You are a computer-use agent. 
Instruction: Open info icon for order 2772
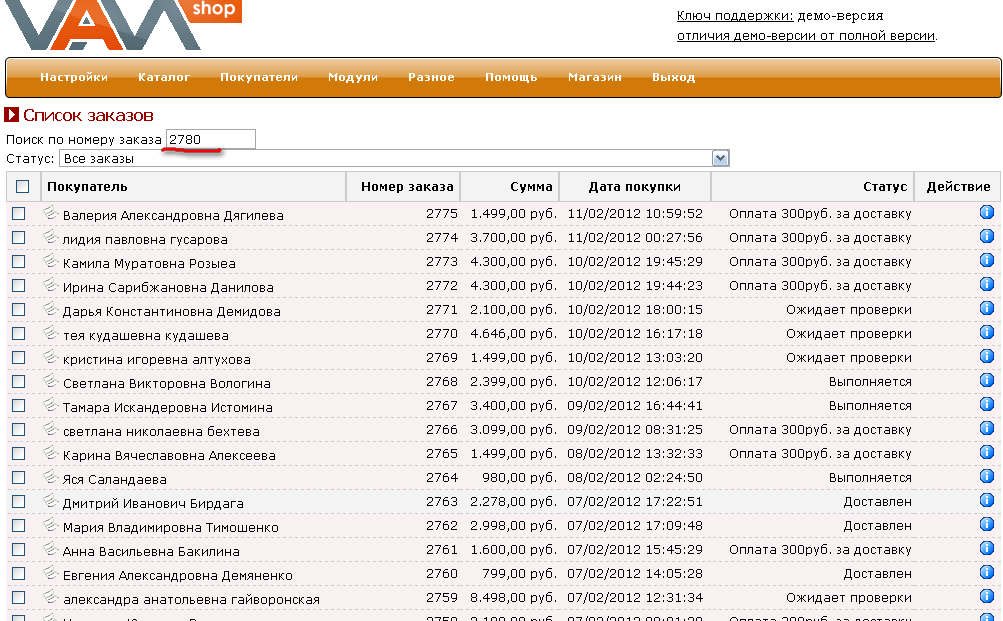[x=986, y=284]
